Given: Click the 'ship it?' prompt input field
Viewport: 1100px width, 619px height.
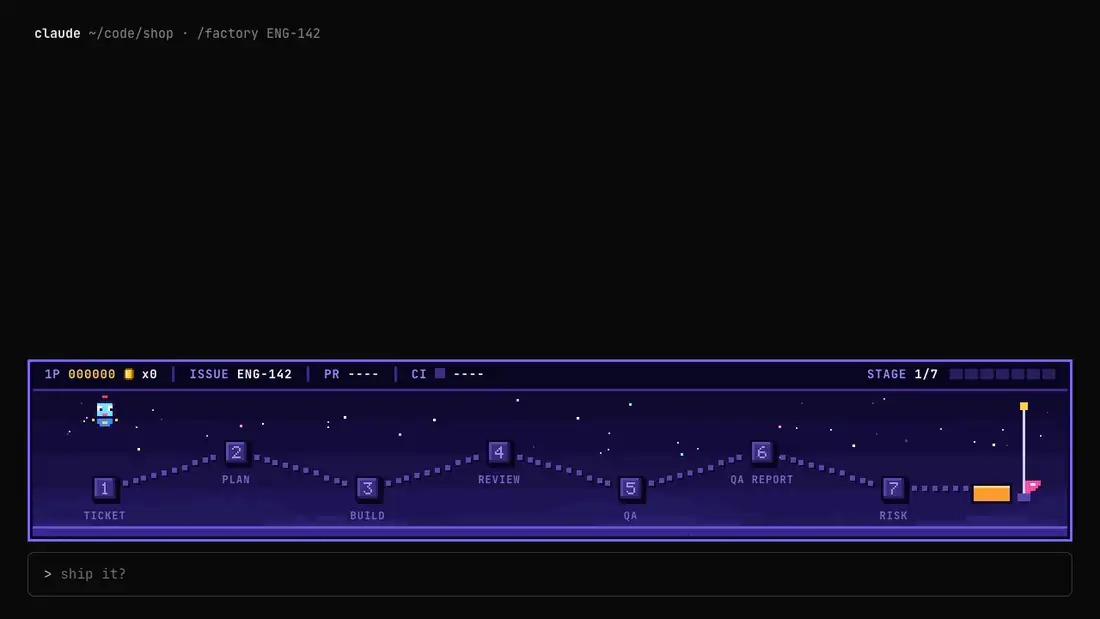Looking at the screenshot, I should pyautogui.click(x=550, y=574).
